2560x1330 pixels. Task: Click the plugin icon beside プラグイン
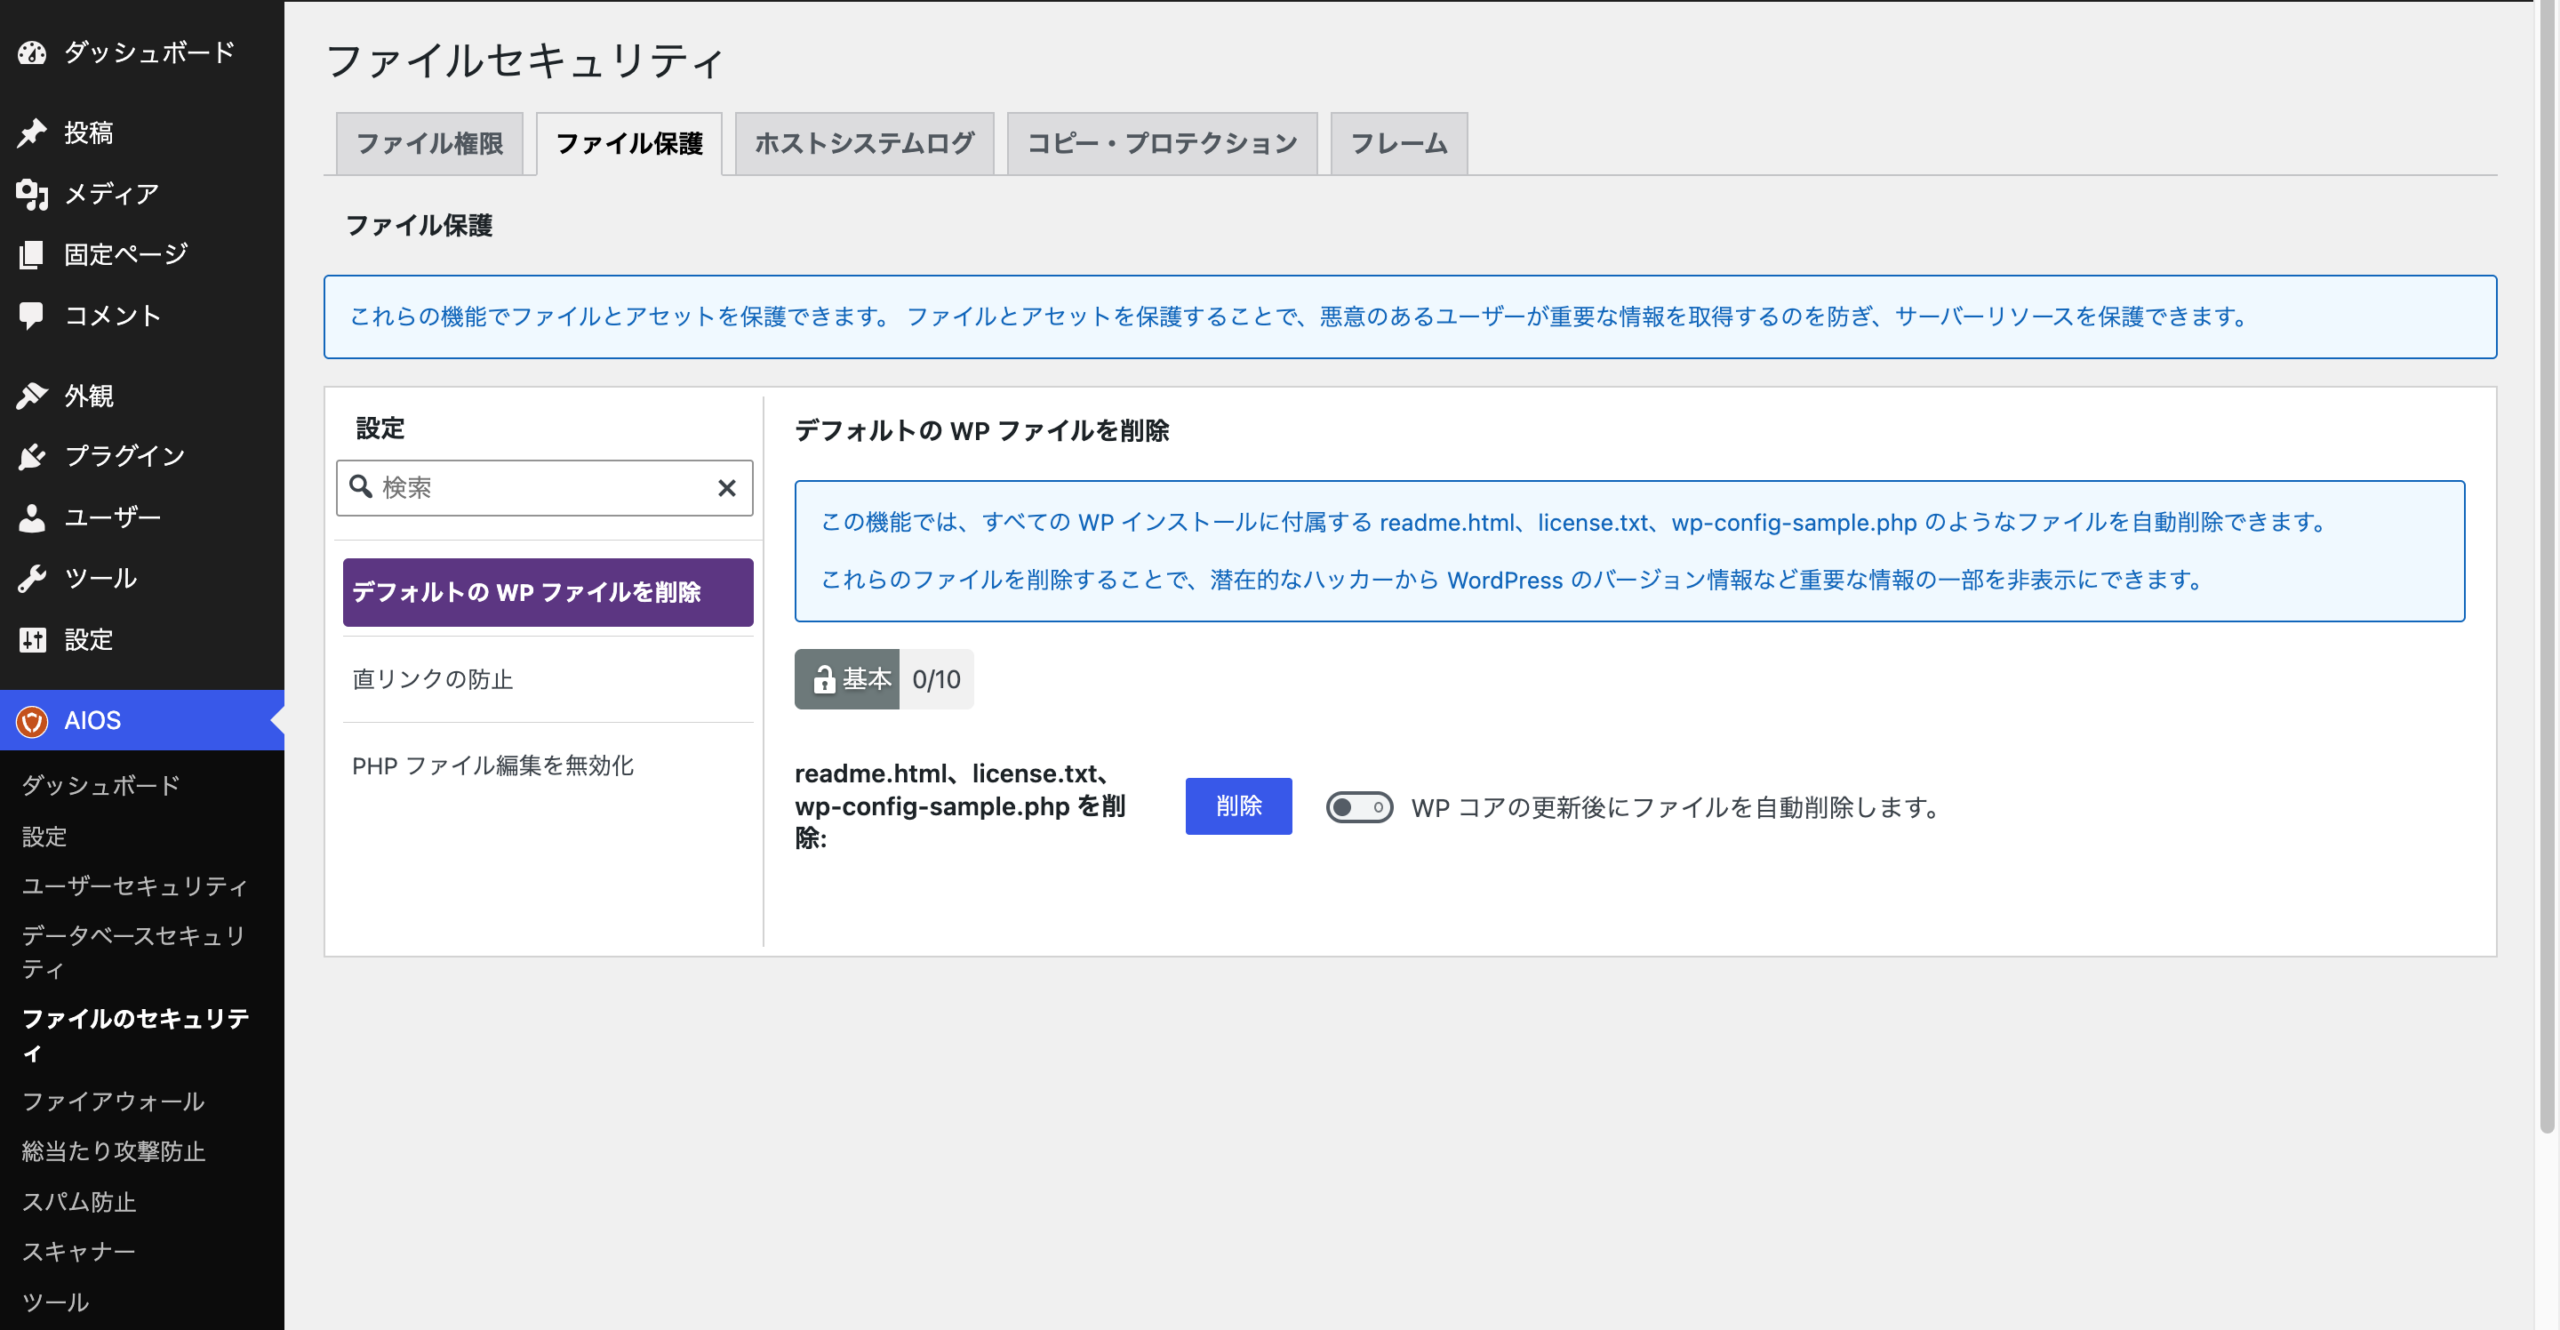tap(32, 456)
